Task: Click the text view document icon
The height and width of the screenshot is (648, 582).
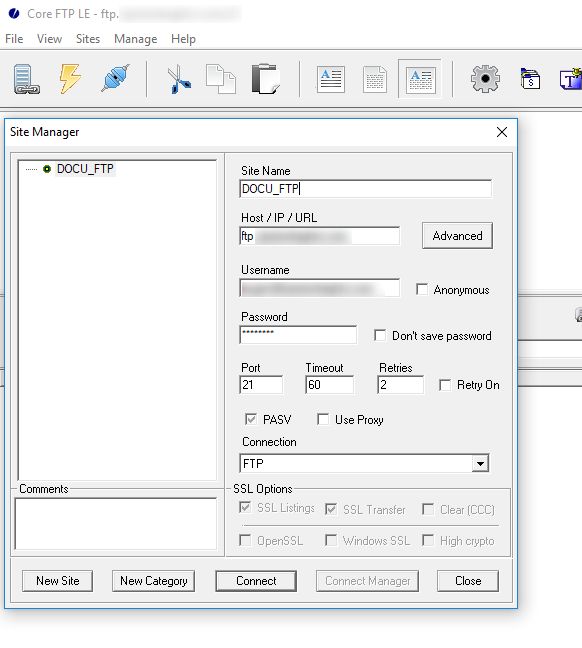Action: pyautogui.click(x=331, y=79)
